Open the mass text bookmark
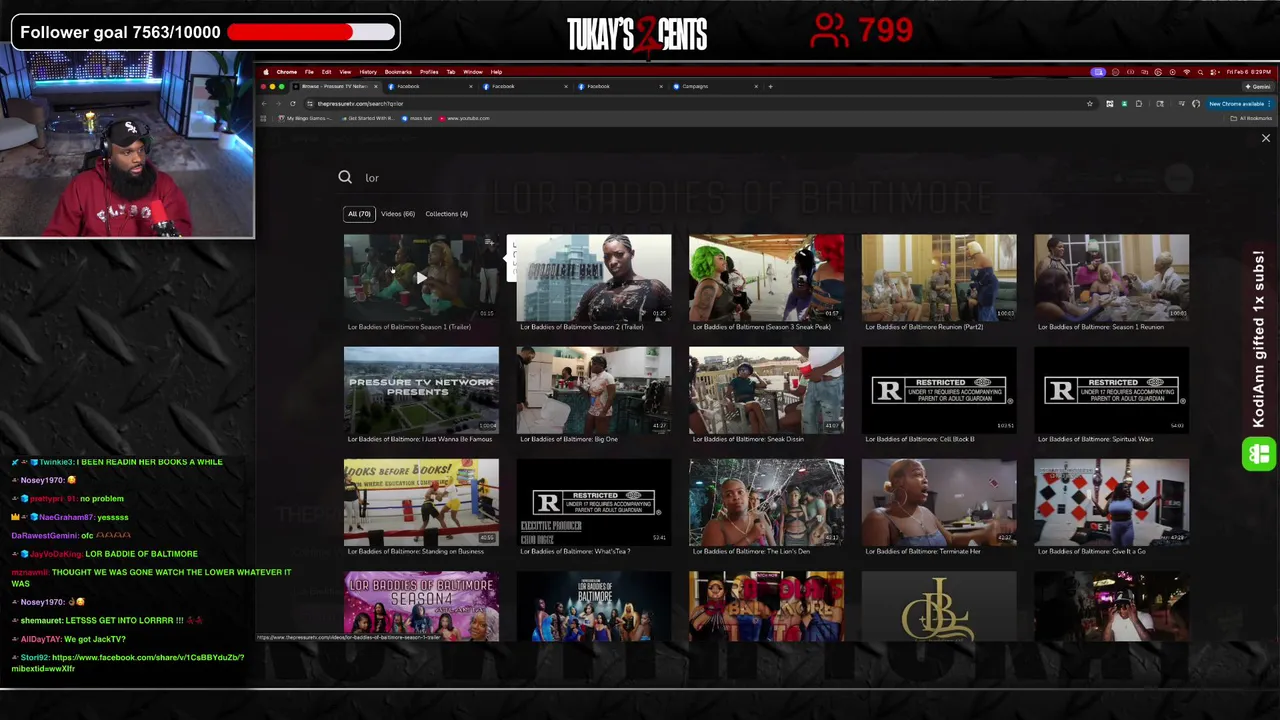Image resolution: width=1280 pixels, height=720 pixels. pyautogui.click(x=416, y=118)
